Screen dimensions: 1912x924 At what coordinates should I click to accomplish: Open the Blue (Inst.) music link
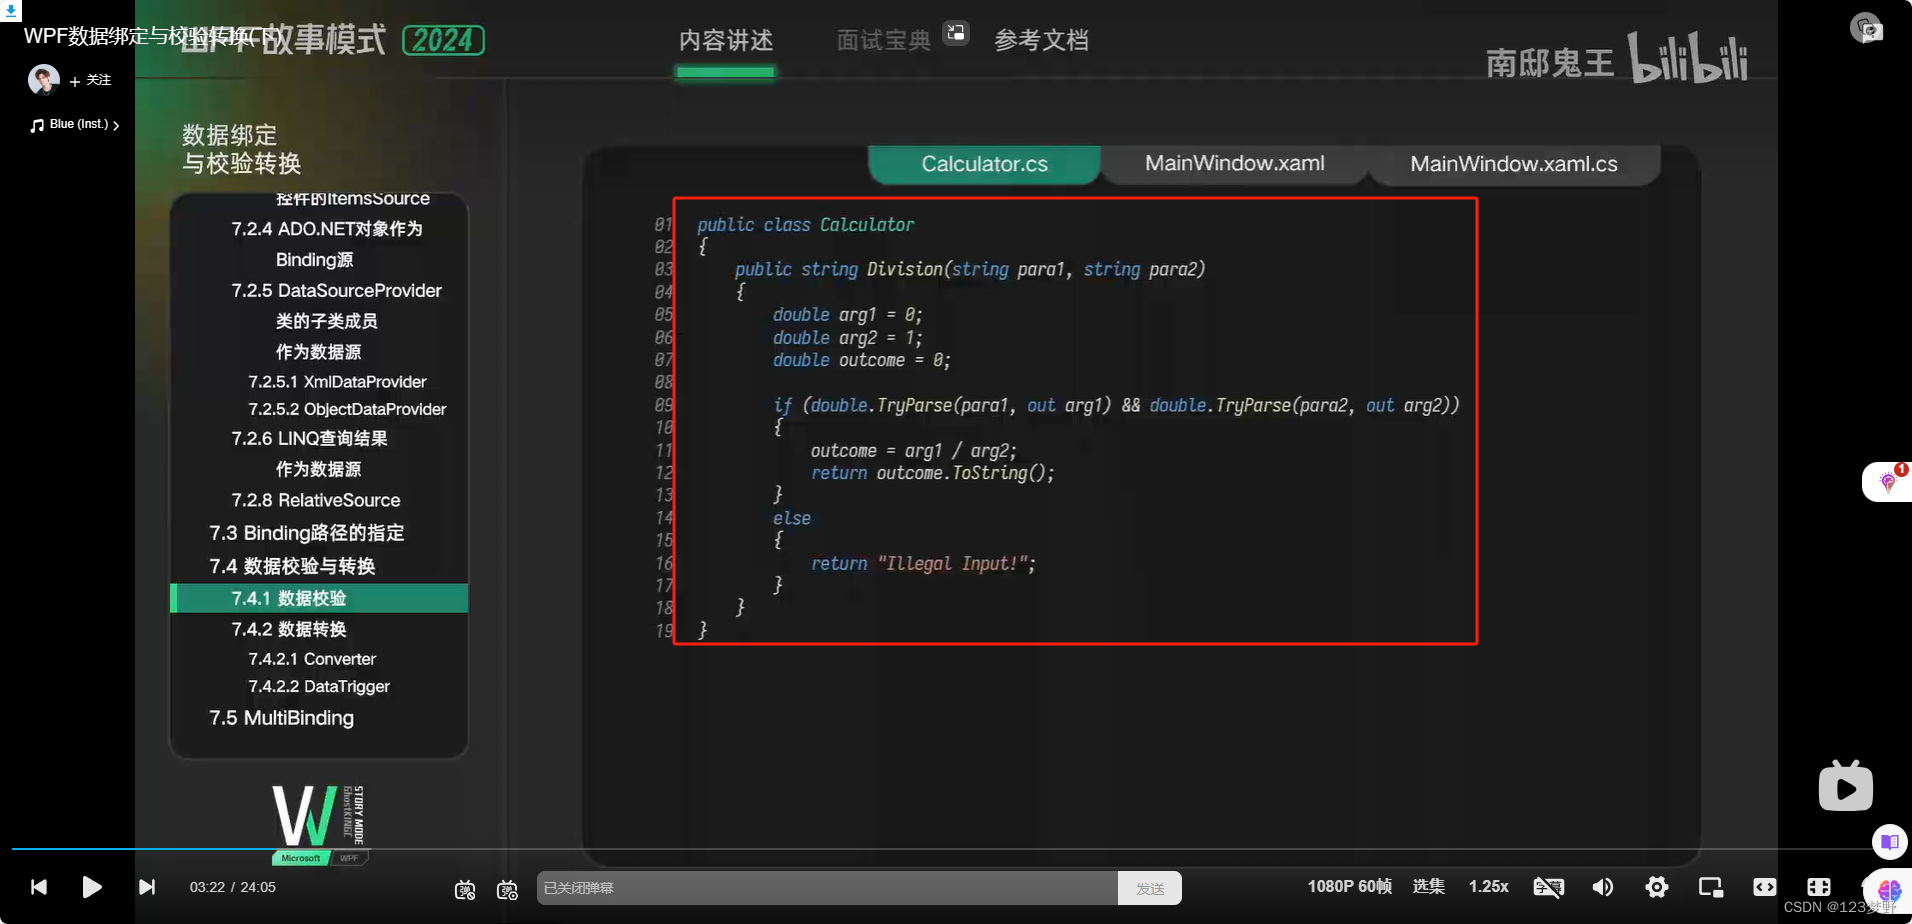pyautogui.click(x=75, y=125)
